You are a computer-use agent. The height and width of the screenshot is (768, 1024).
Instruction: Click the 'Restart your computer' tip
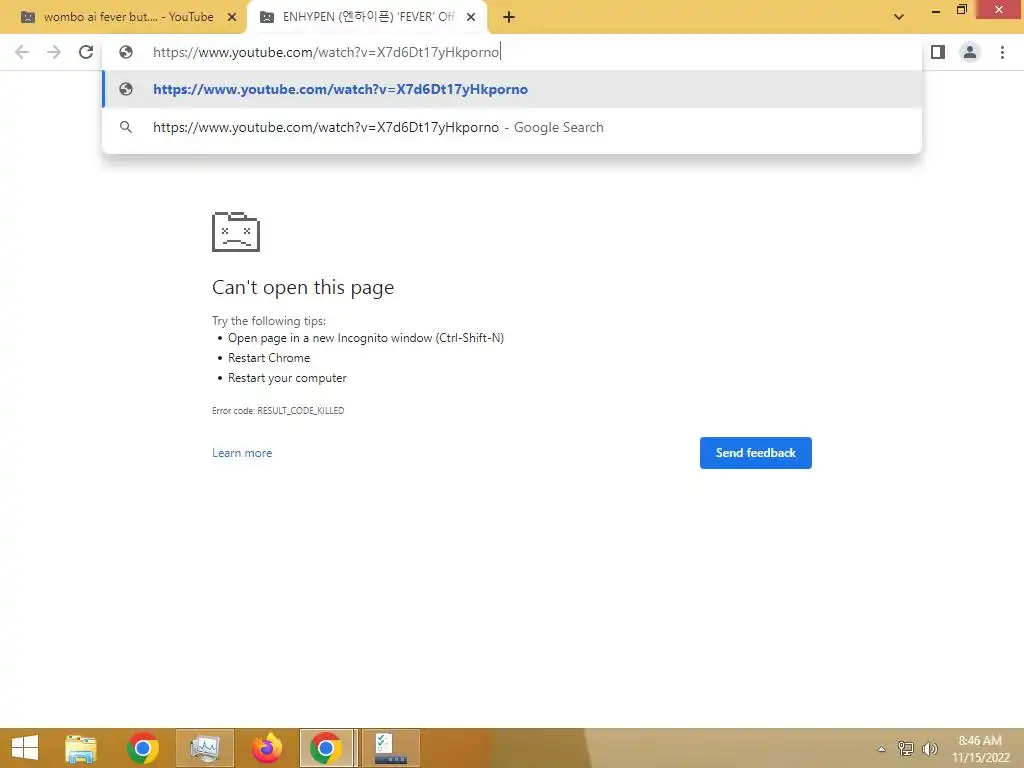287,378
